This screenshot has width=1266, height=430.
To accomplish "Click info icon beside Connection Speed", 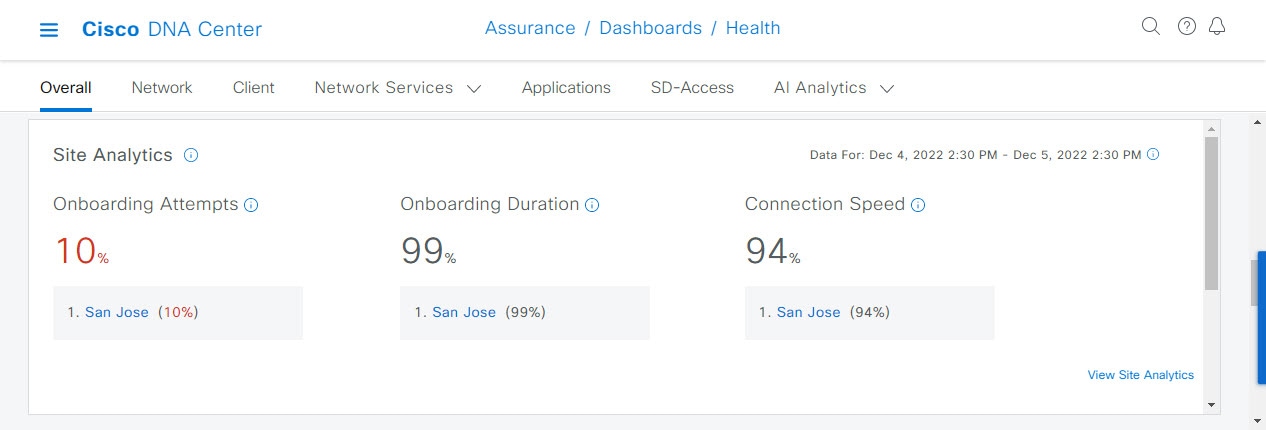I will click(918, 205).
